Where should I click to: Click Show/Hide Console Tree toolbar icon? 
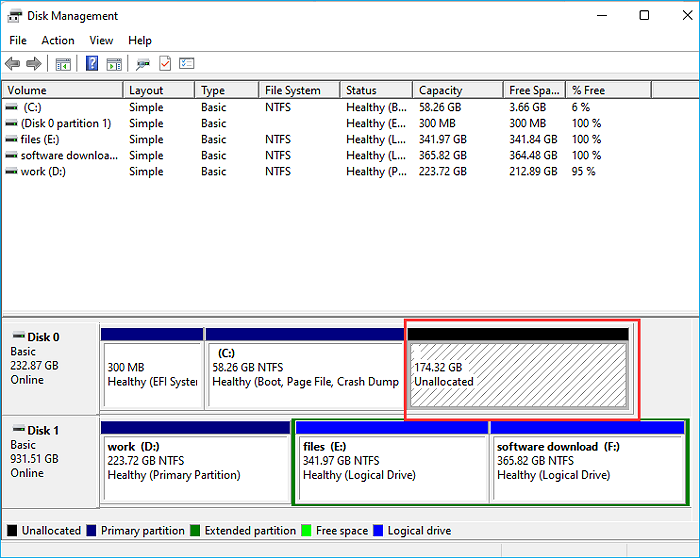point(63,64)
